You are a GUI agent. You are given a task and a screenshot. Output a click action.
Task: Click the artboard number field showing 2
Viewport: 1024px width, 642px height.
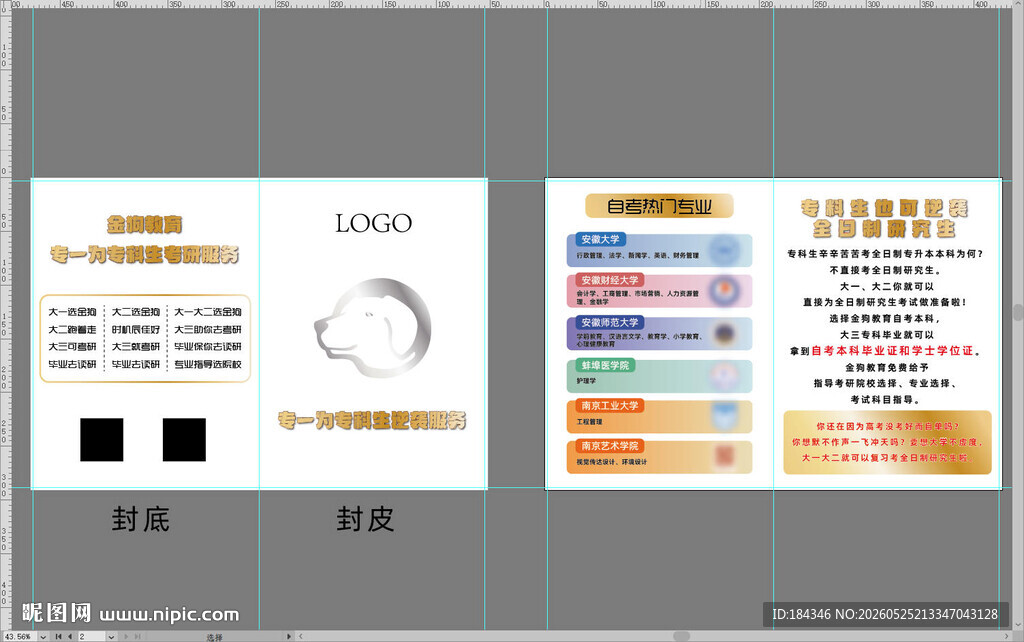[91, 637]
